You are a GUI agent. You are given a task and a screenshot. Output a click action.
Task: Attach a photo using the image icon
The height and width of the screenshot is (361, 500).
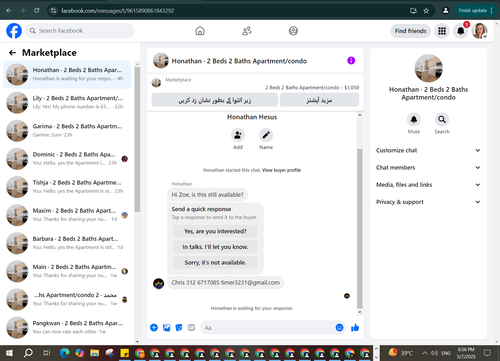[166, 328]
